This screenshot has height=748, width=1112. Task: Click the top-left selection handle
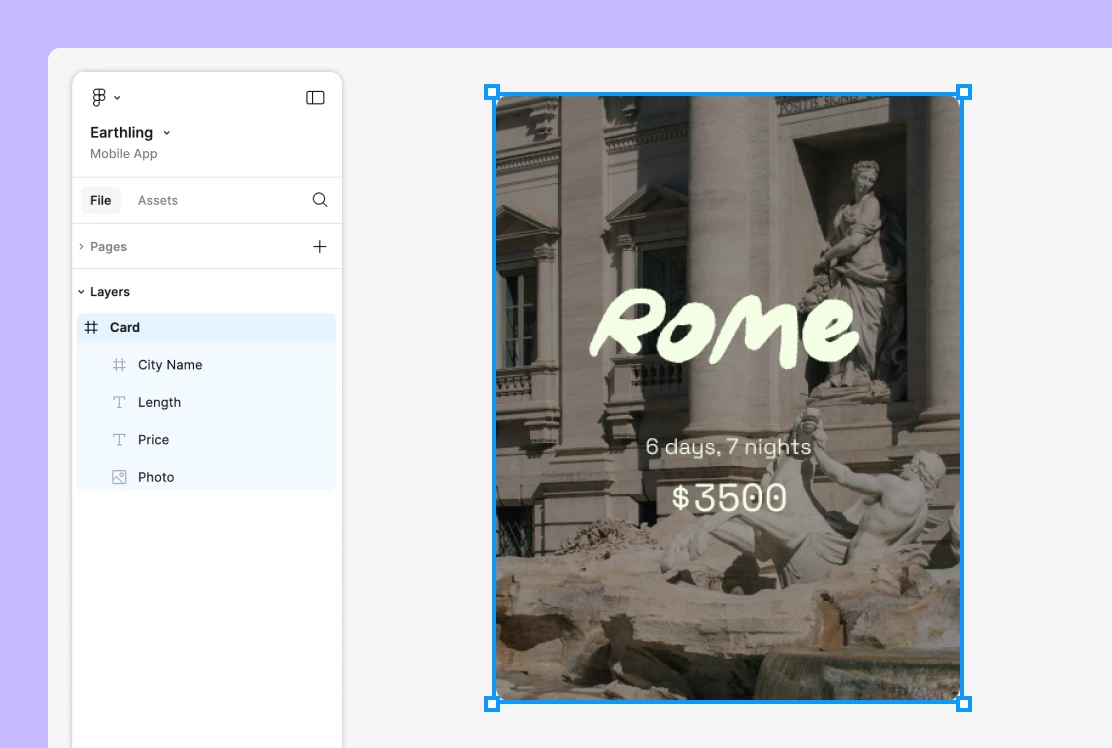pyautogui.click(x=492, y=92)
